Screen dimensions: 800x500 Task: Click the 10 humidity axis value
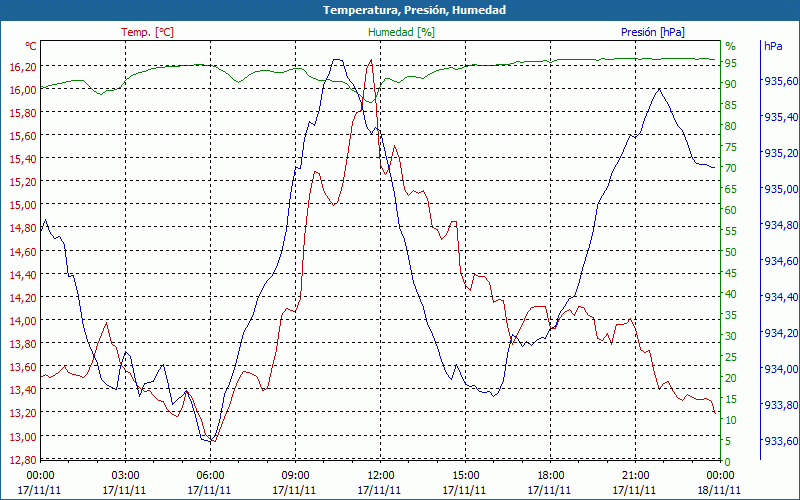pos(731,420)
